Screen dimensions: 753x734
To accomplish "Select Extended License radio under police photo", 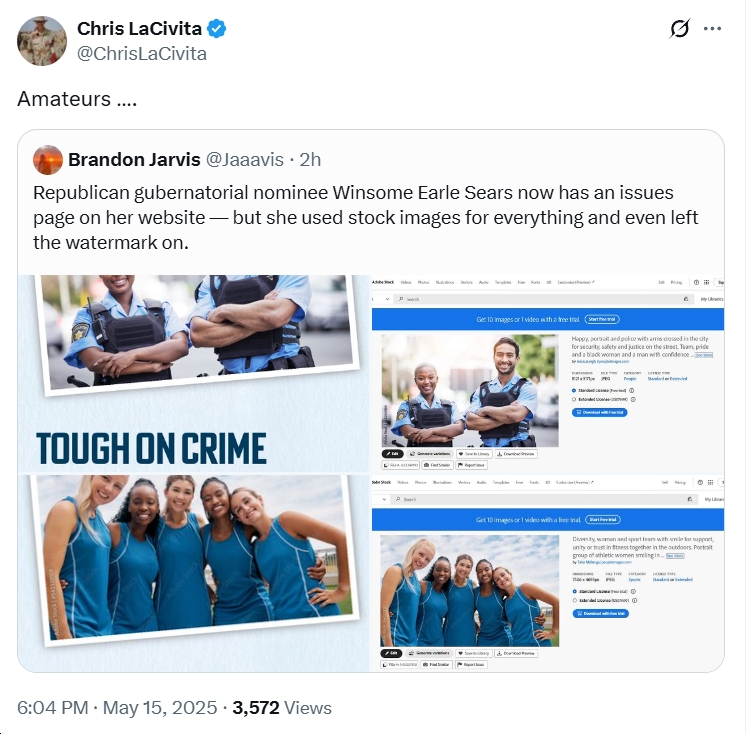I will (574, 399).
